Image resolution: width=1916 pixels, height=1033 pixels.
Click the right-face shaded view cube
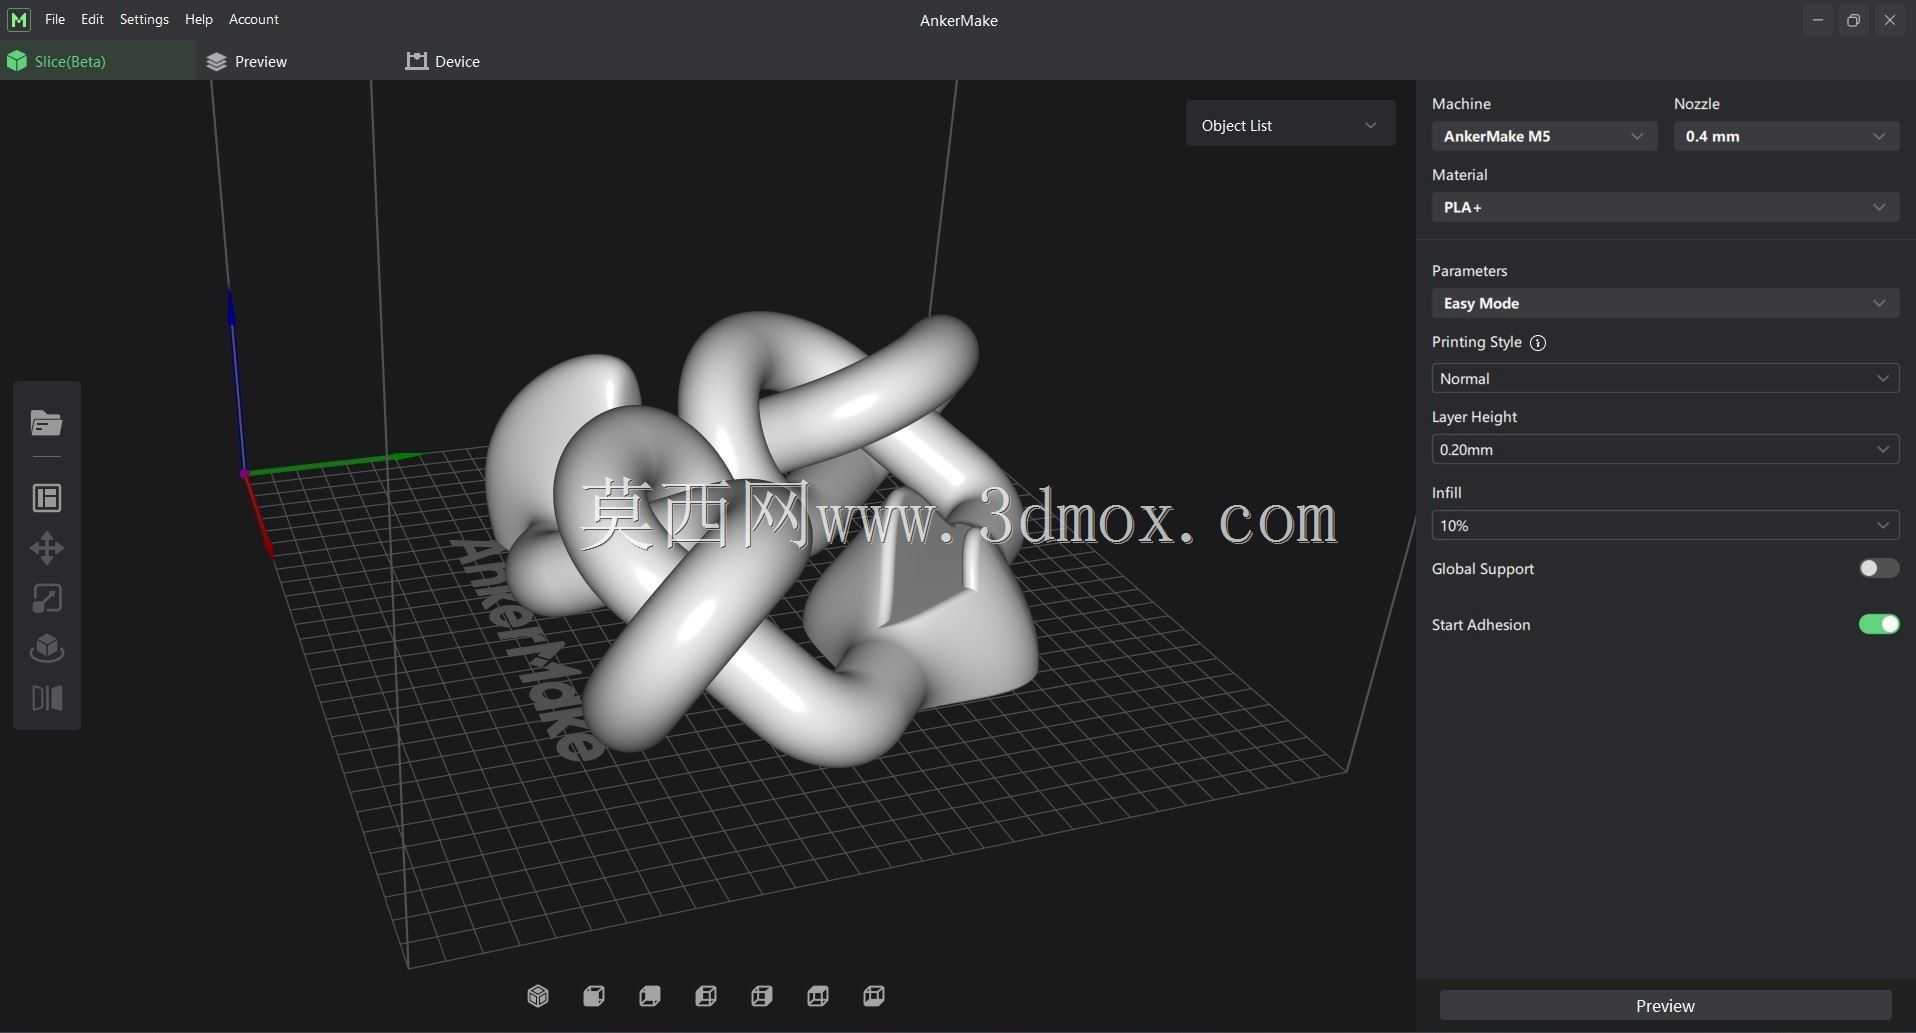point(762,996)
